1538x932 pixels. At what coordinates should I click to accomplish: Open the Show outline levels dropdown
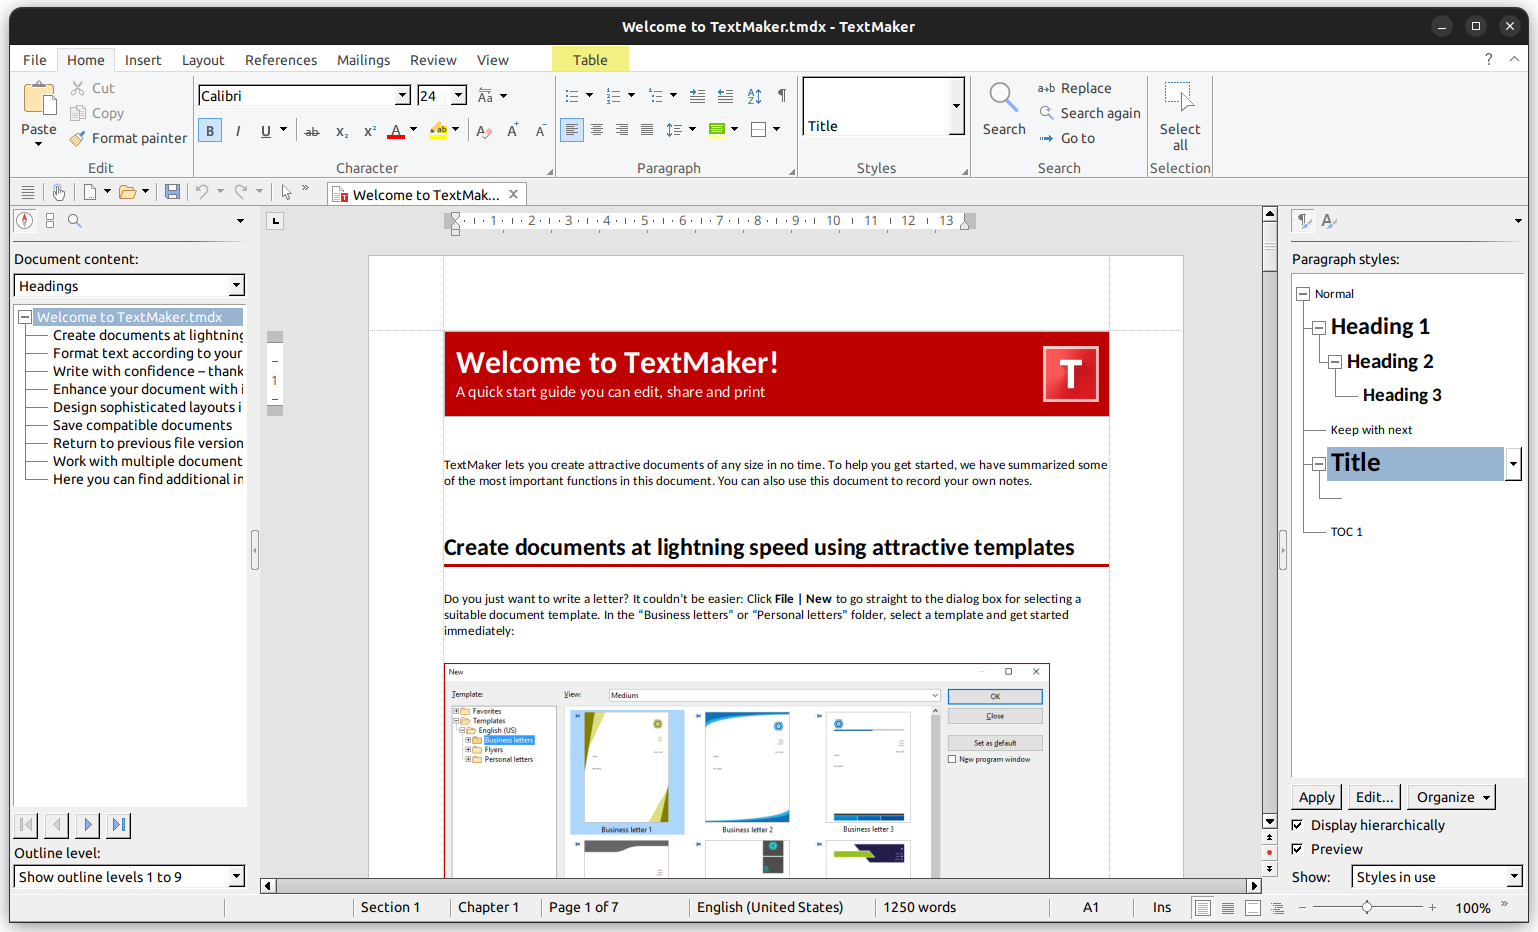pyautogui.click(x=236, y=877)
